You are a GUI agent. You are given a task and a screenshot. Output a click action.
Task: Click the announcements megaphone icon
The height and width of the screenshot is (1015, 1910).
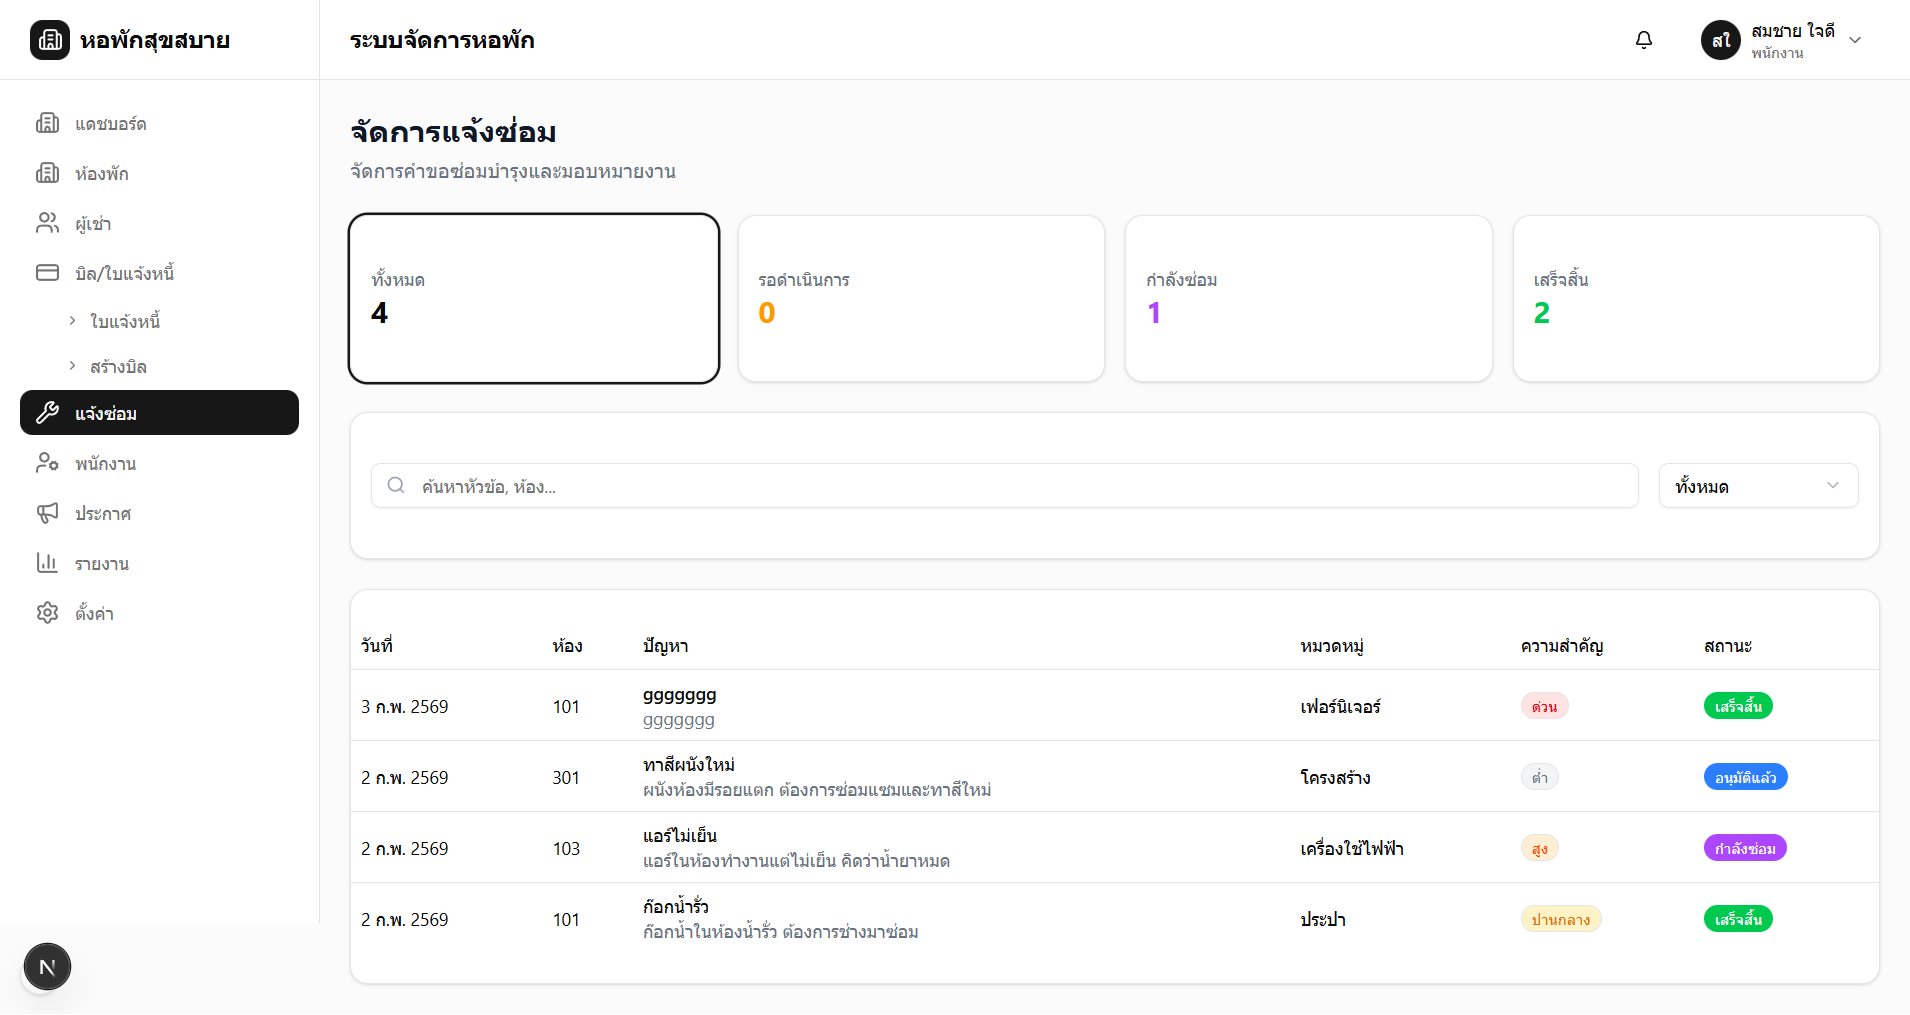[x=47, y=513]
